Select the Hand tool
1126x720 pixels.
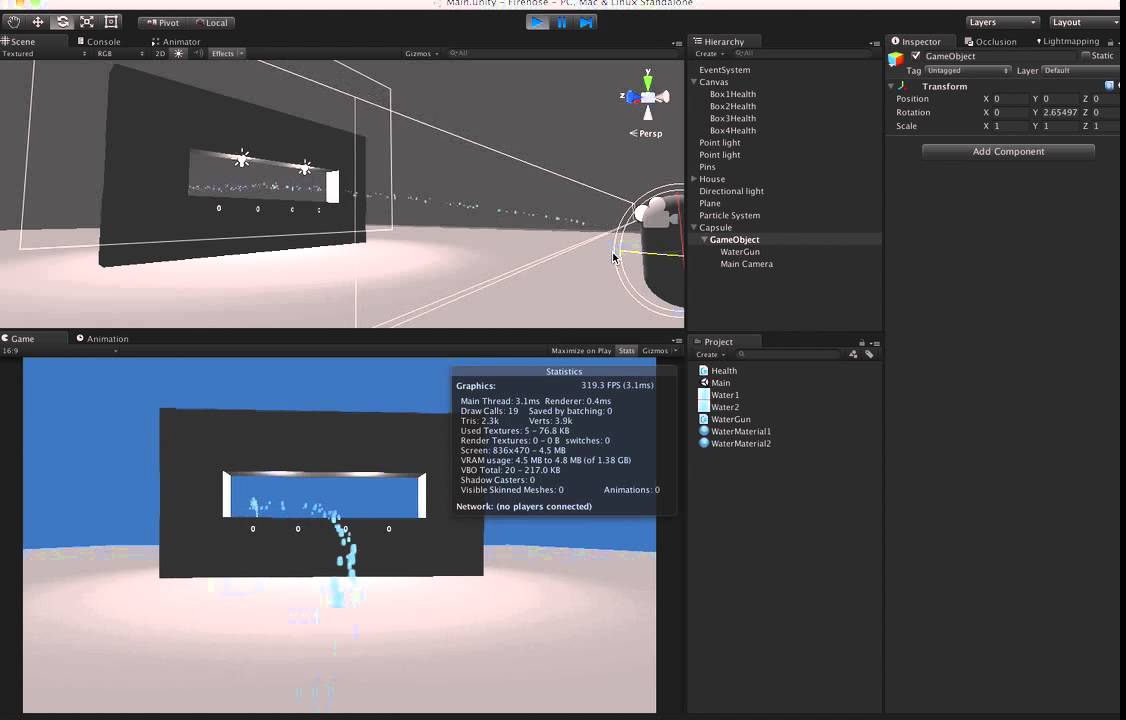14,22
